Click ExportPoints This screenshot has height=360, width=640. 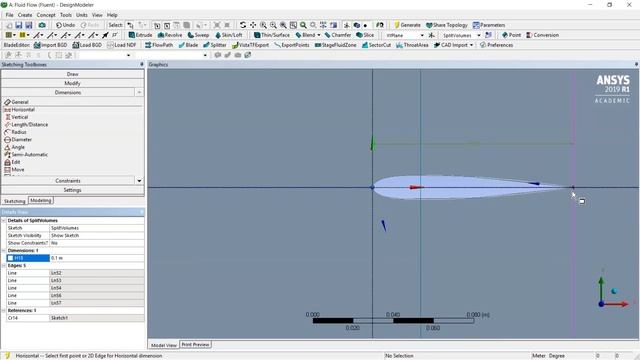click(x=291, y=45)
